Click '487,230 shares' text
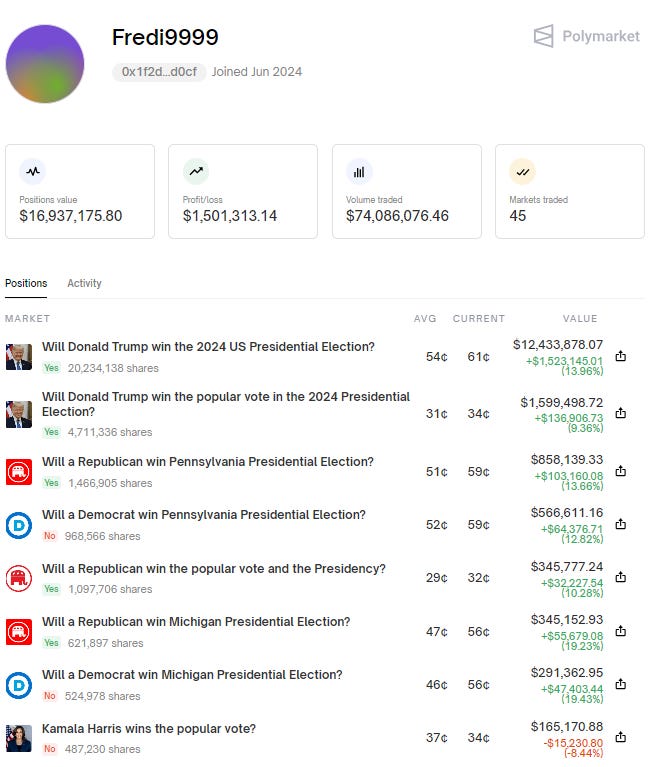653x767 pixels. pos(102,749)
